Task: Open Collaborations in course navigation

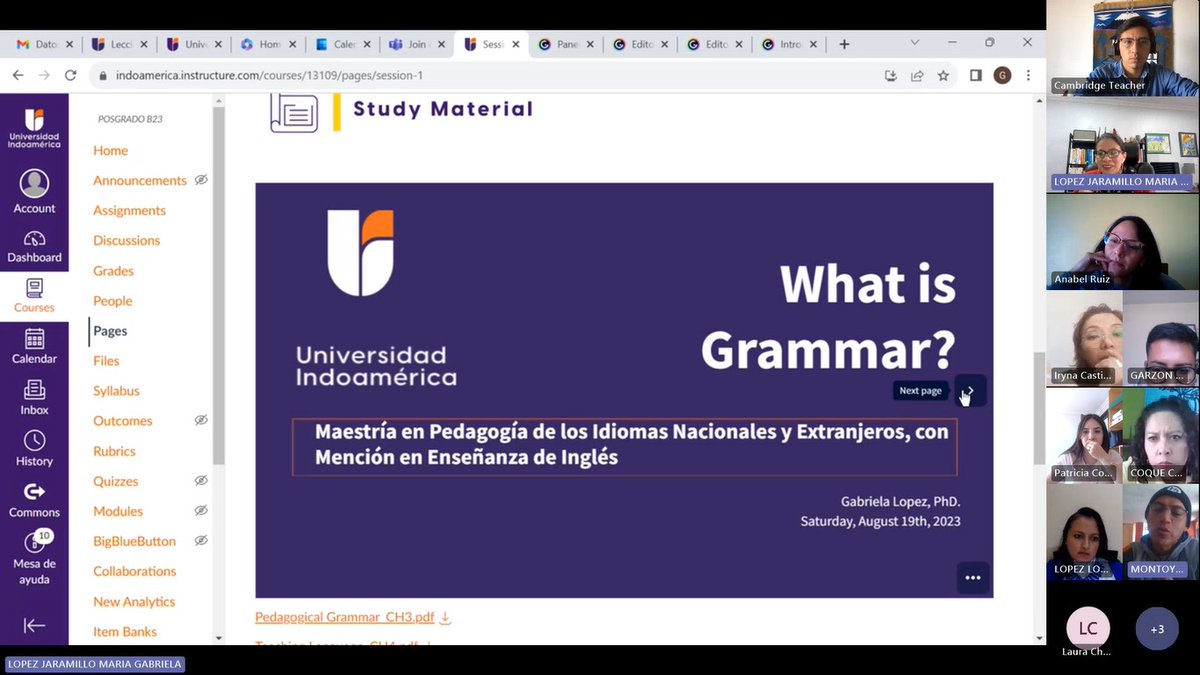Action: (x=134, y=570)
